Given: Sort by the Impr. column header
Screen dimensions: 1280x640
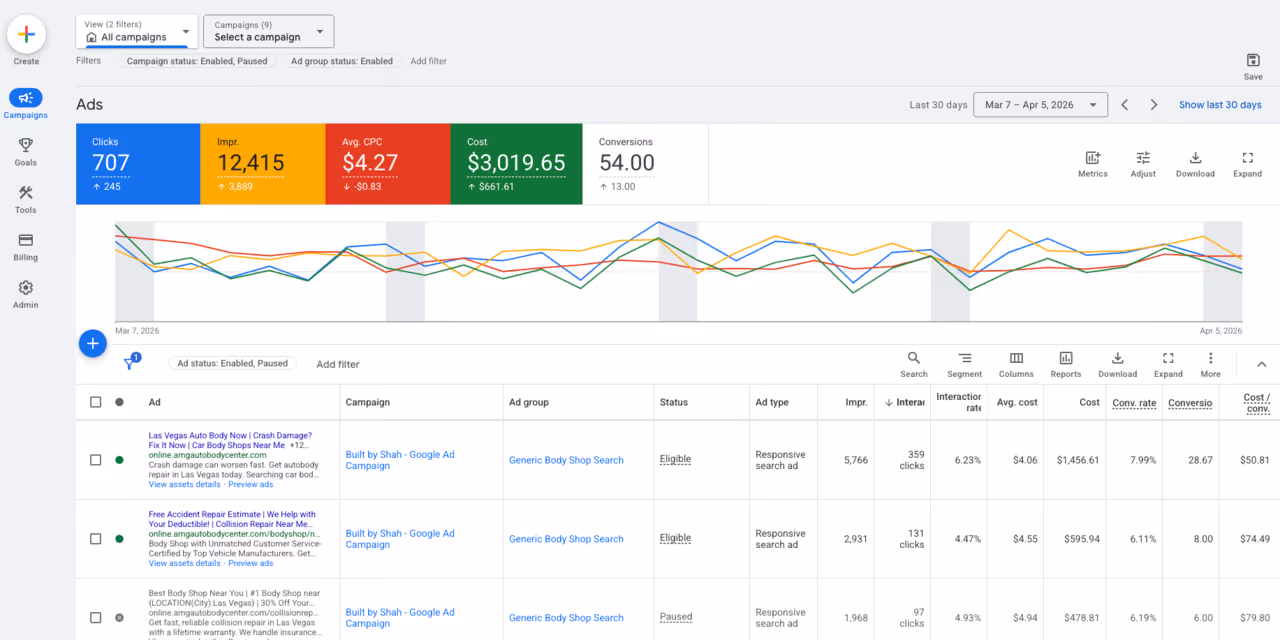Looking at the screenshot, I should click(856, 402).
